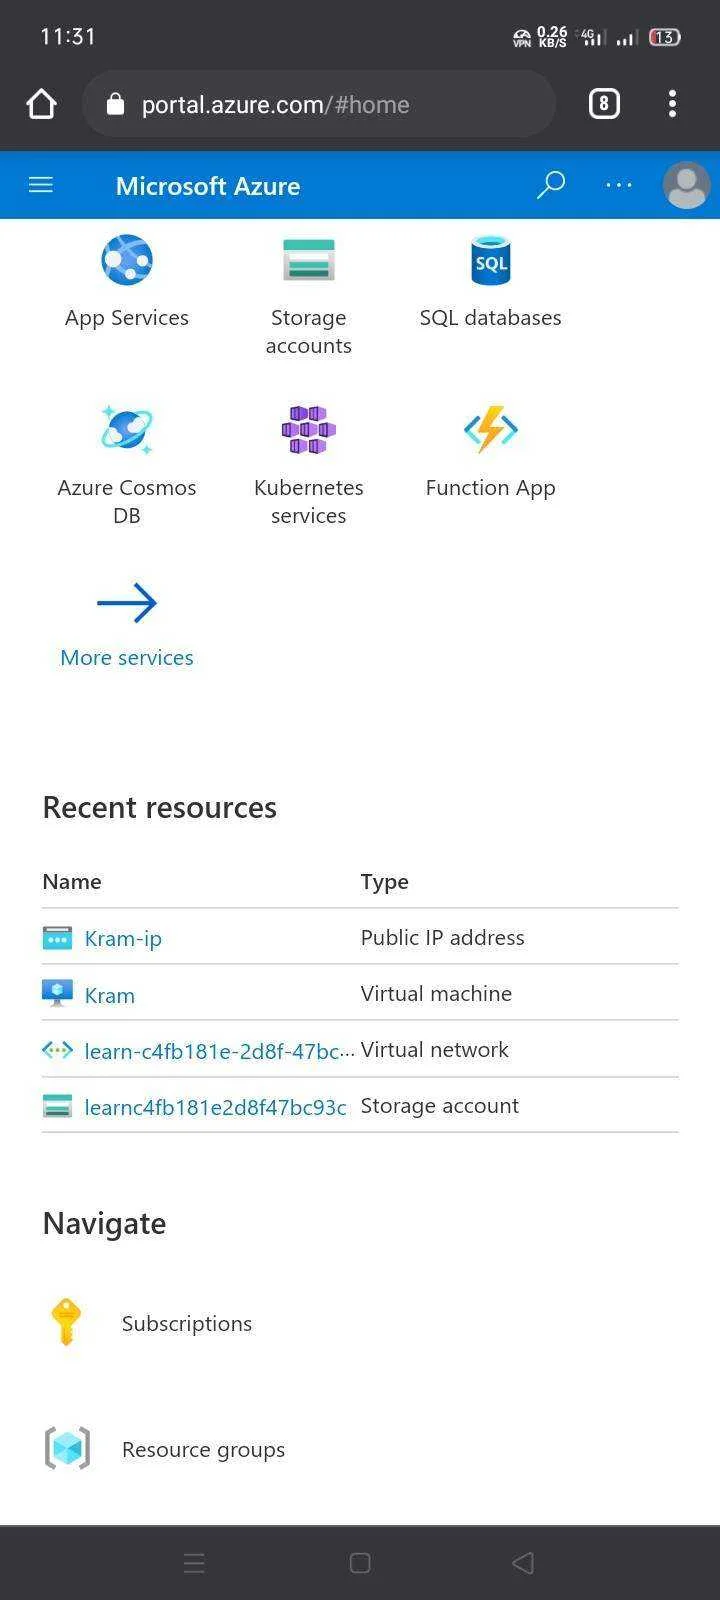
Task: Click the Recent resources heading
Action: click(x=159, y=807)
